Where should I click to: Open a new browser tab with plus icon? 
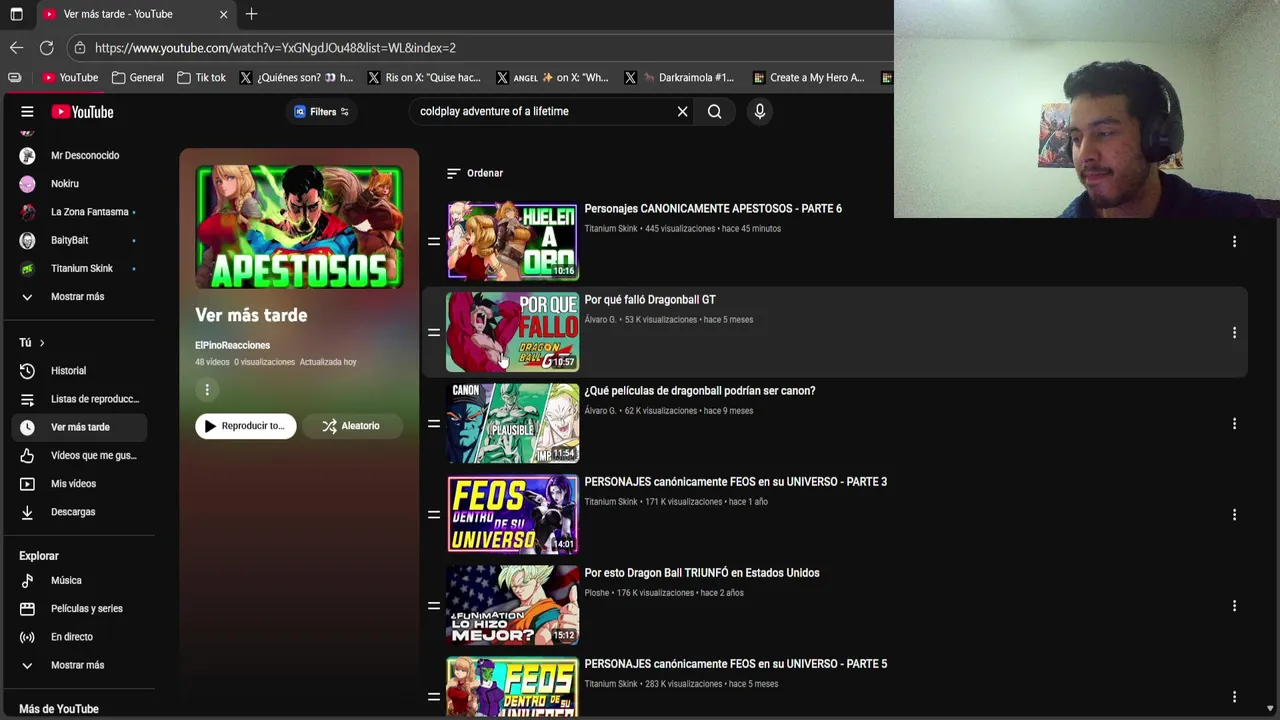(x=251, y=14)
